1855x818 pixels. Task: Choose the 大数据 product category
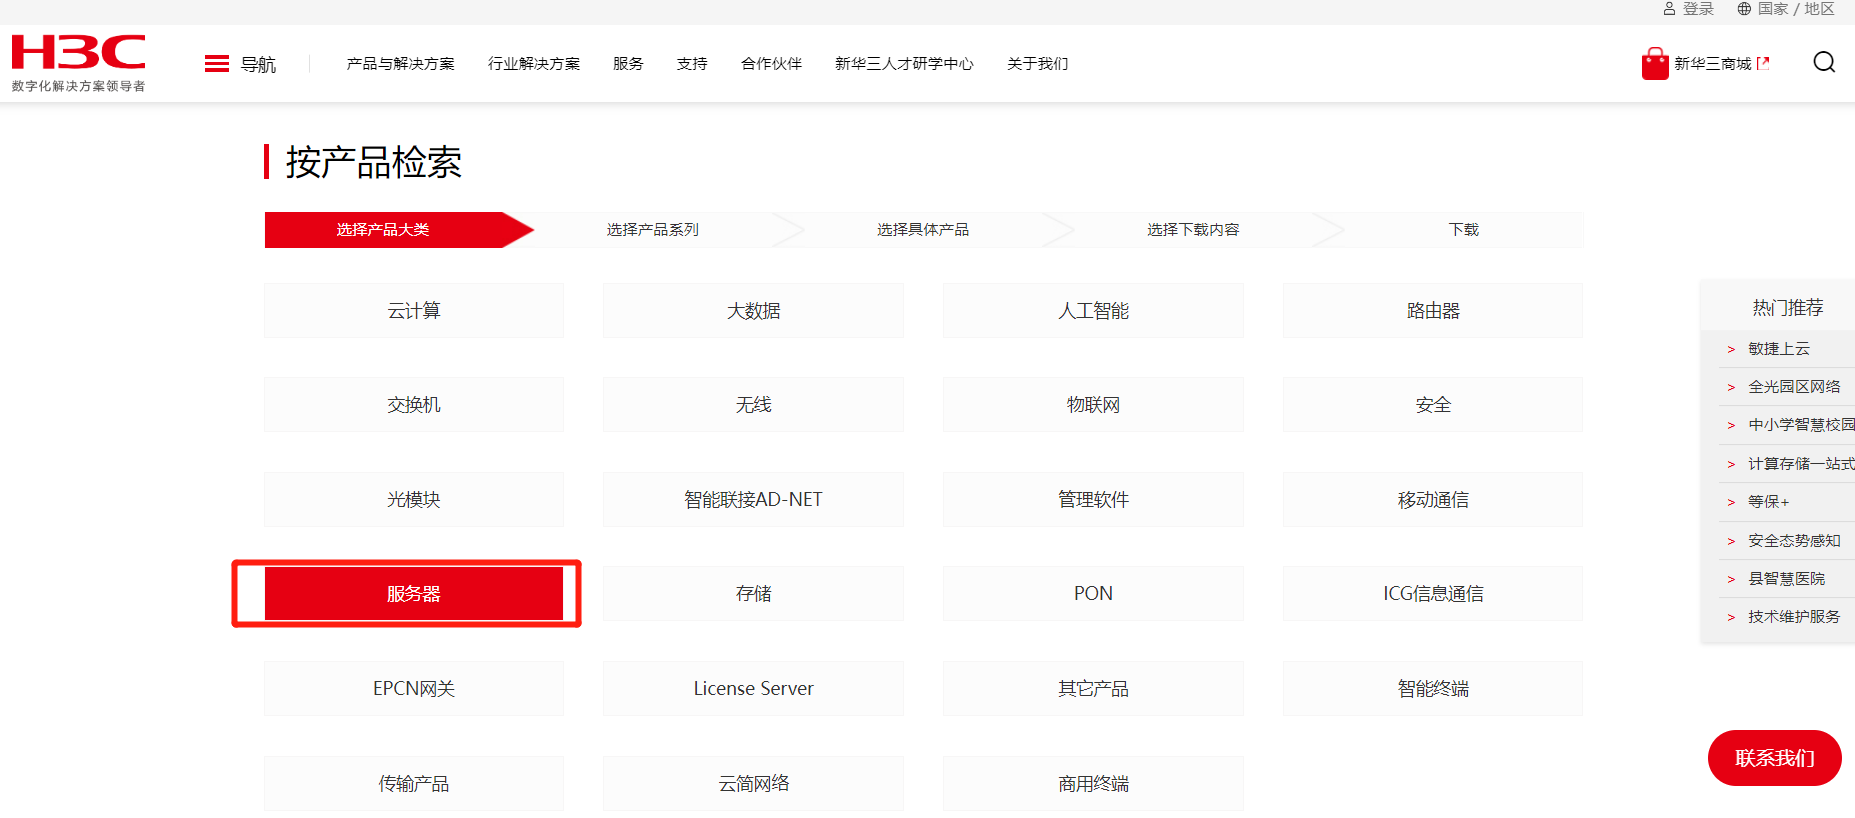tap(753, 311)
